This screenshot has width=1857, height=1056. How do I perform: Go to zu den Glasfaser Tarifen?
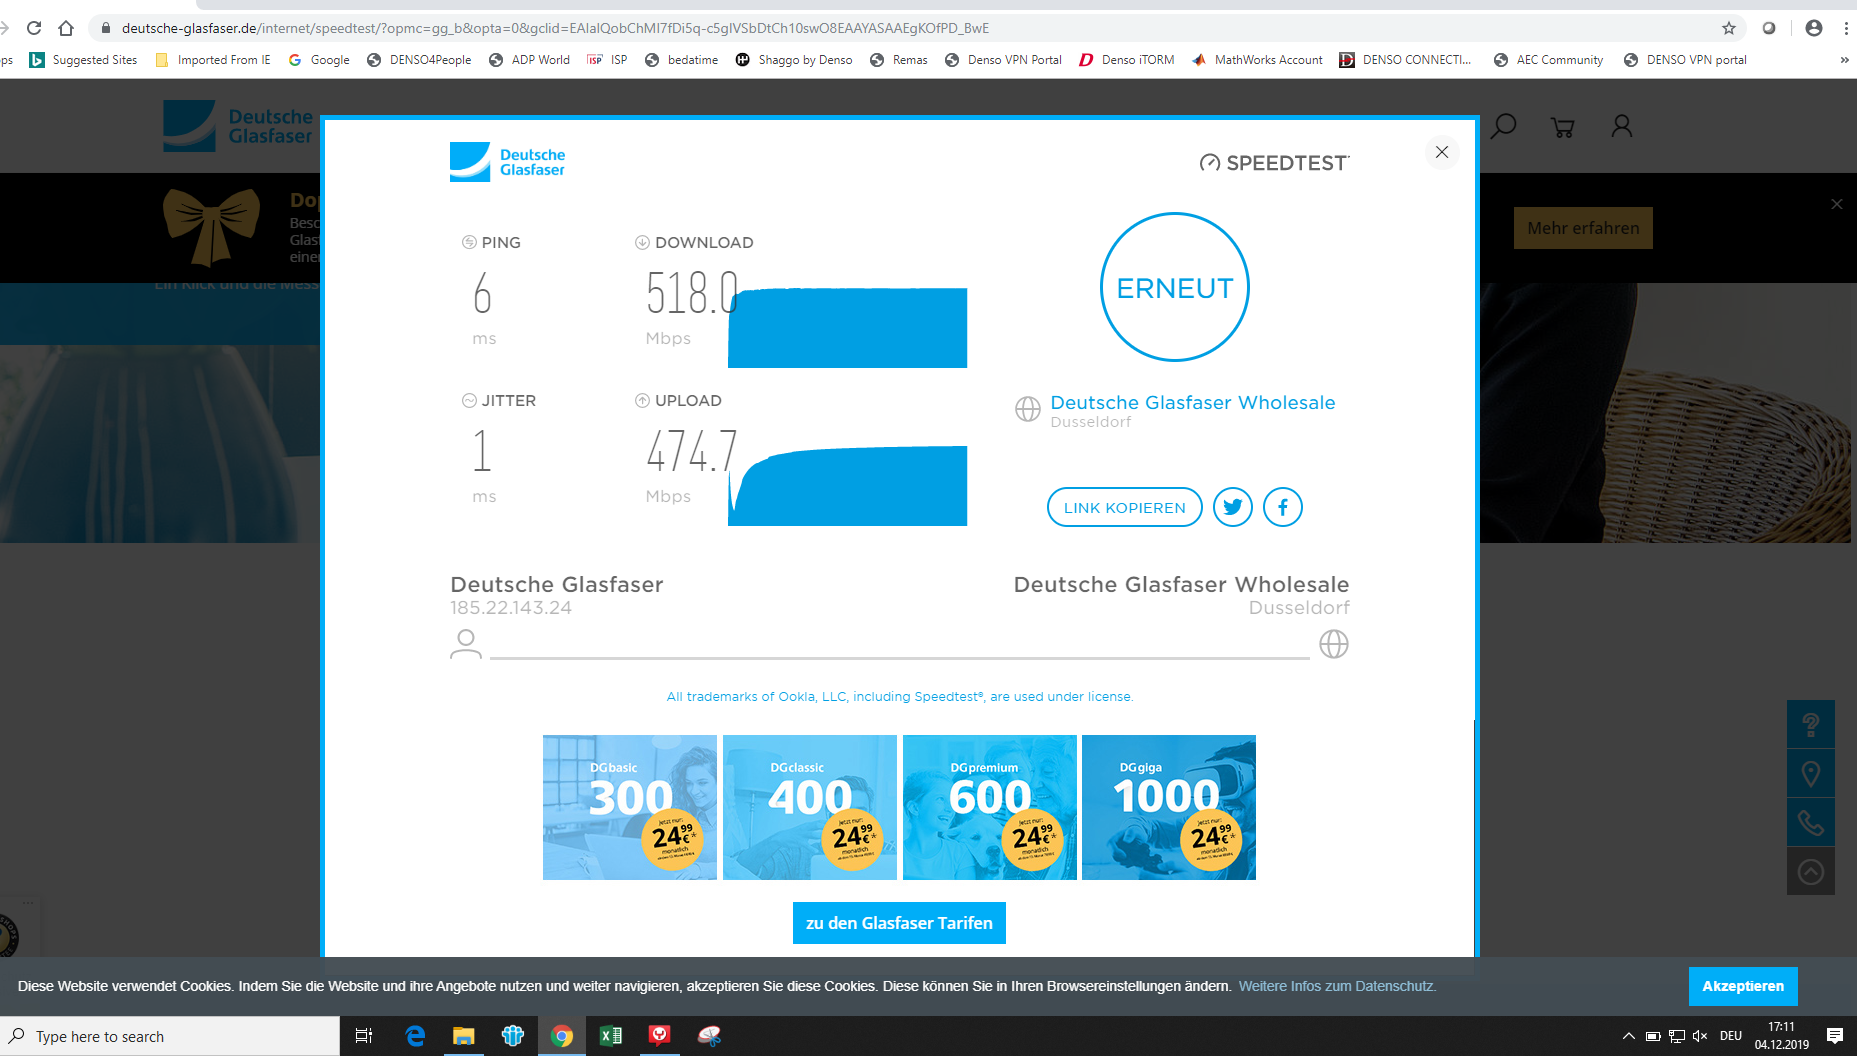click(x=899, y=923)
